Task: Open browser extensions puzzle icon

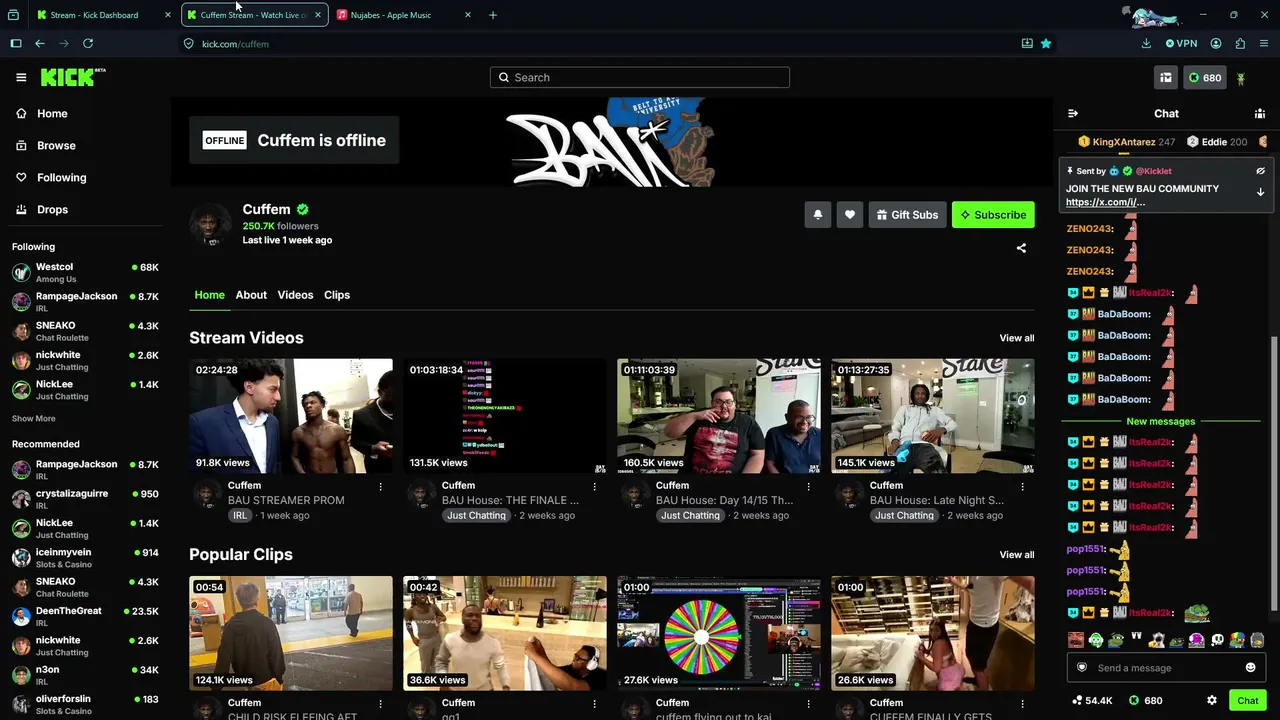Action: 1240,43
